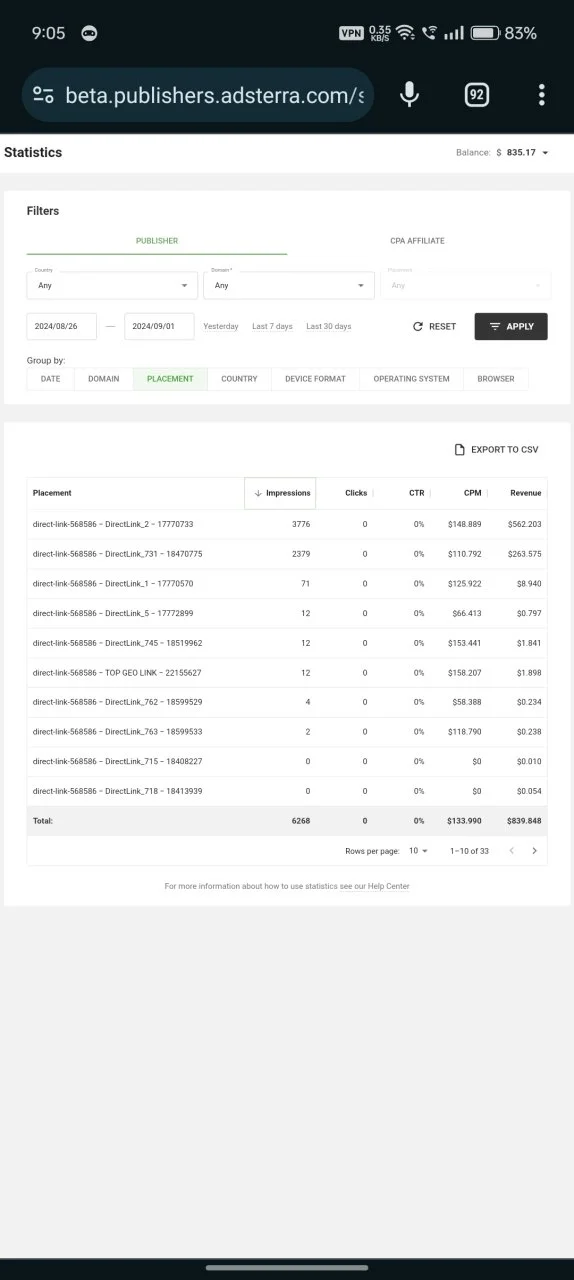Sort by Impressions column header
The image size is (574, 1280).
coord(281,493)
